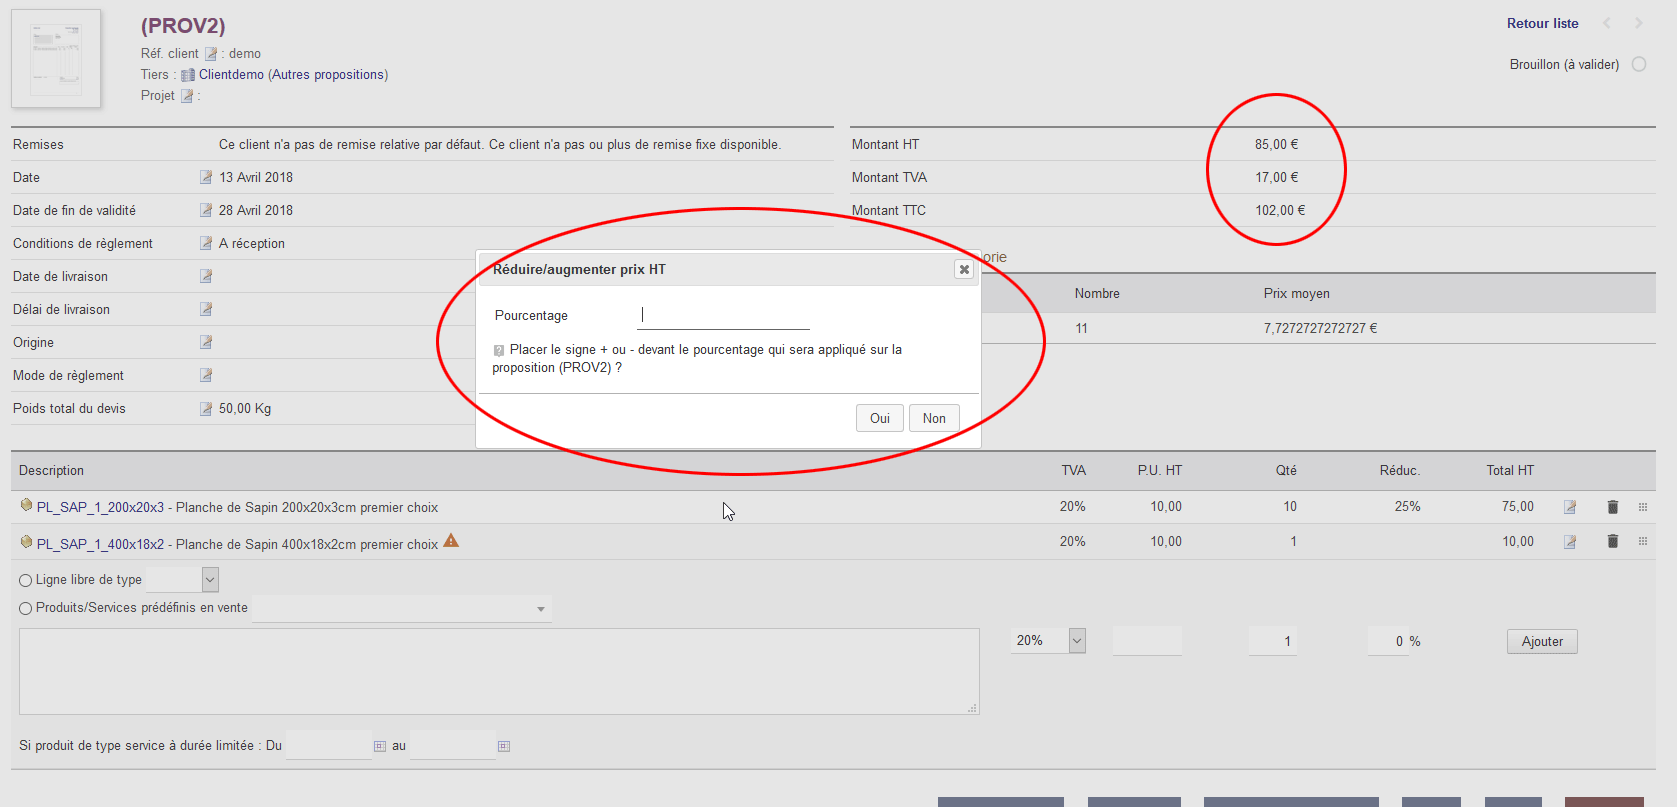Screen dimensions: 1677x807
Task: Open the Clientdemo third-party link
Action: click(231, 75)
